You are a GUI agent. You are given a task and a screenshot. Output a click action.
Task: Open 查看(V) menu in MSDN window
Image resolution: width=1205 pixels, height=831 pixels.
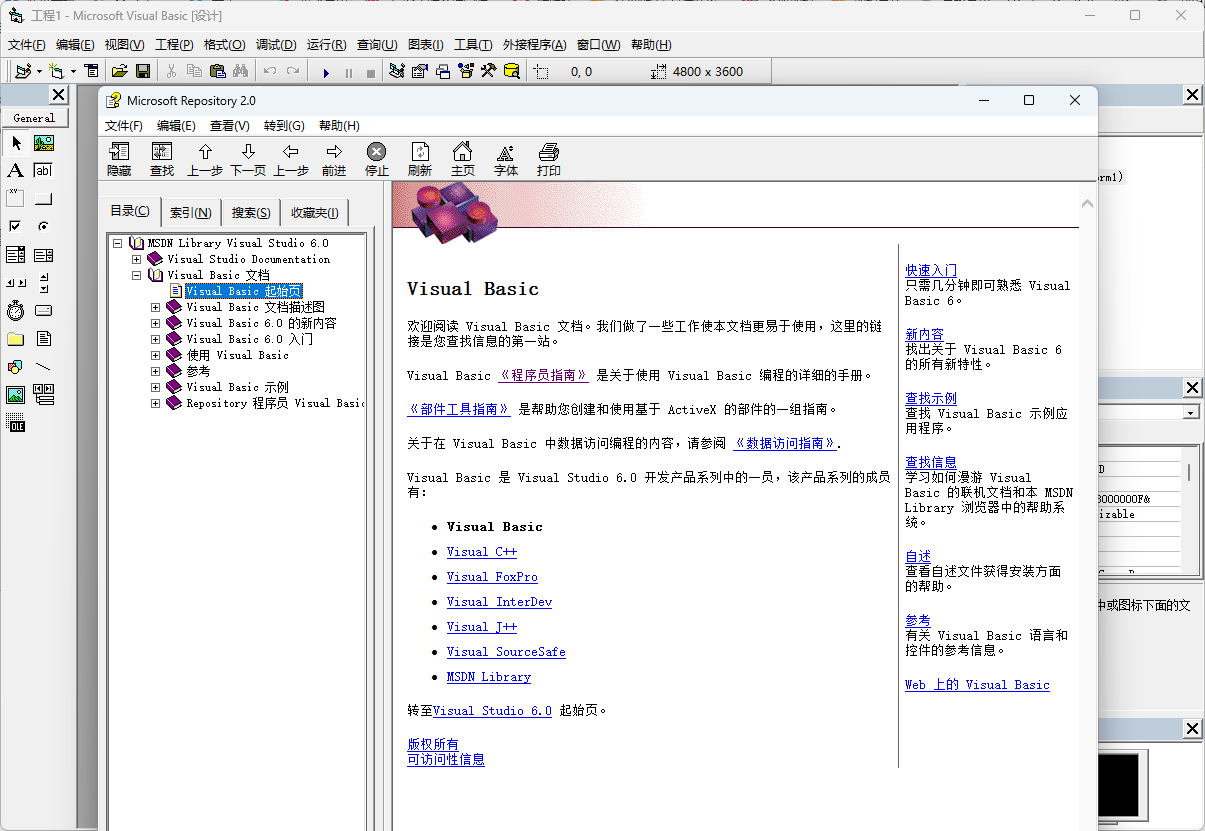[x=229, y=125]
